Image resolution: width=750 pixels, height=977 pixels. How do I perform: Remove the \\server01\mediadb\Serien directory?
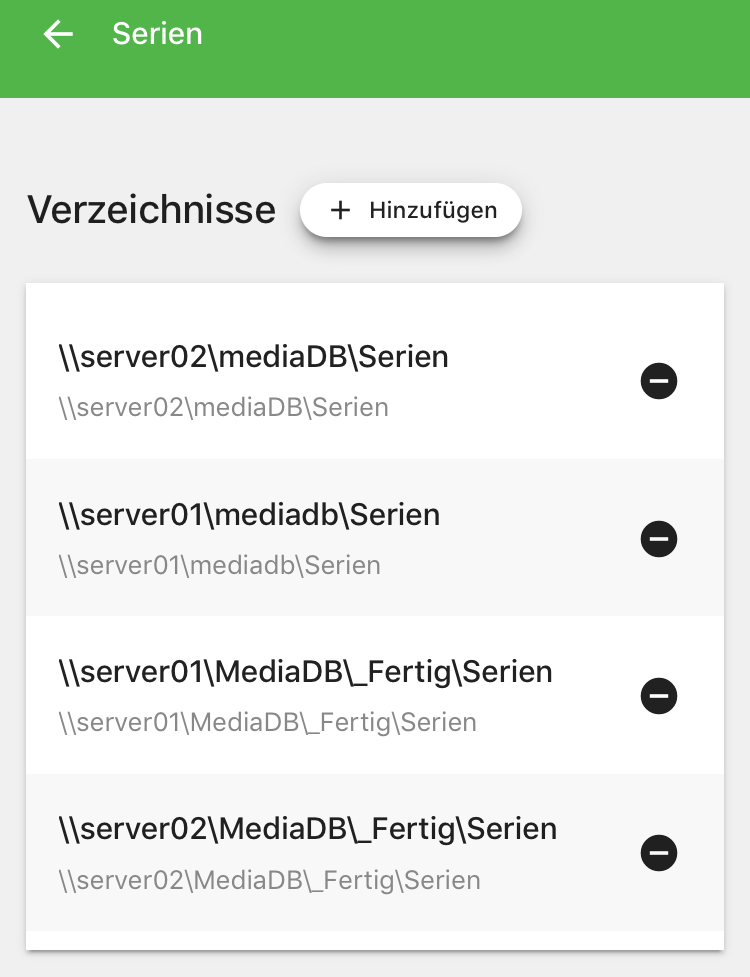658,538
